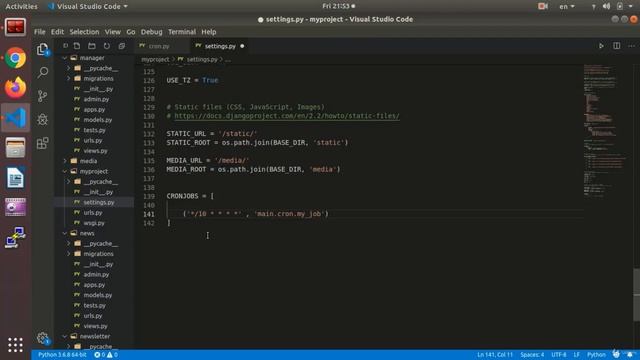Open the Selection menu
The image size is (640, 360).
[84, 32]
